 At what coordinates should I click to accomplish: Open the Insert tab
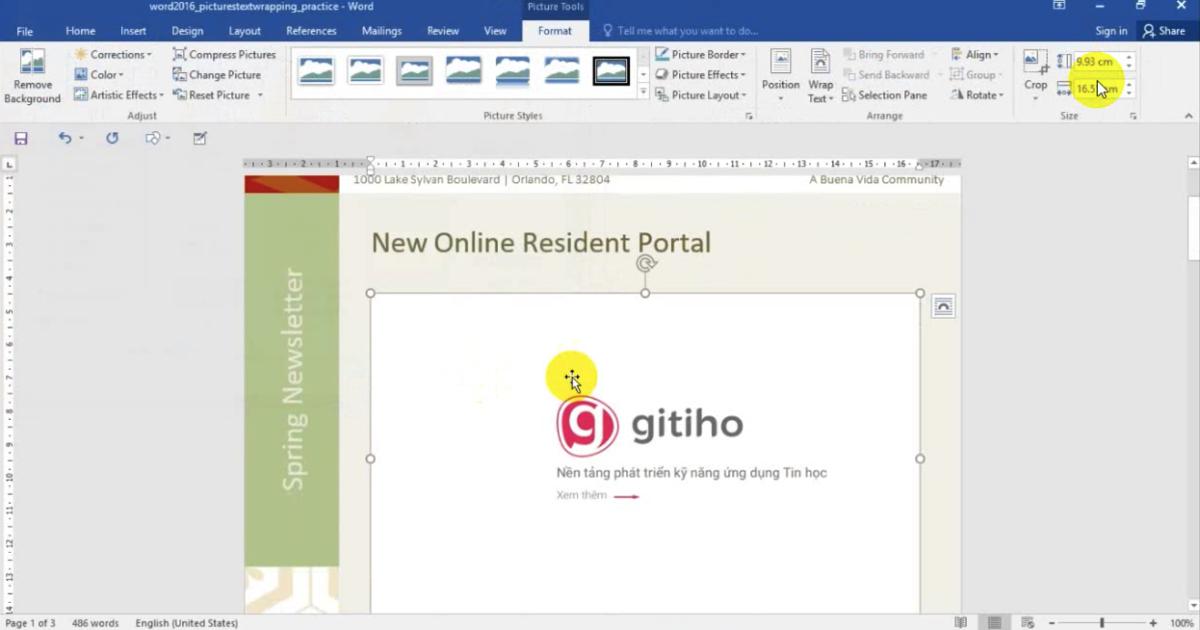(x=133, y=31)
